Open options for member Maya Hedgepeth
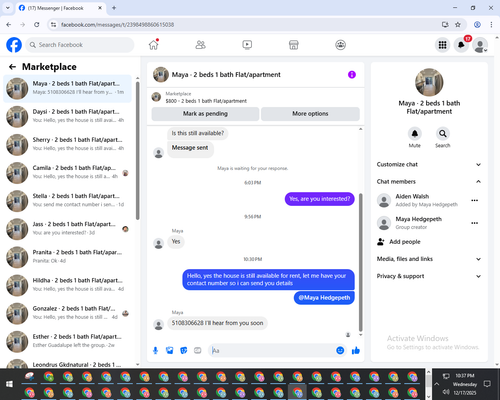The width and height of the screenshot is (500, 400). (x=475, y=223)
